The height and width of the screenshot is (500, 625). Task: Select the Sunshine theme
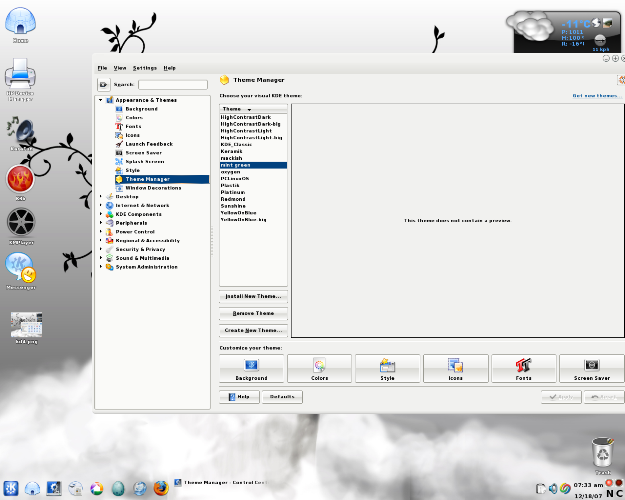tap(253, 206)
